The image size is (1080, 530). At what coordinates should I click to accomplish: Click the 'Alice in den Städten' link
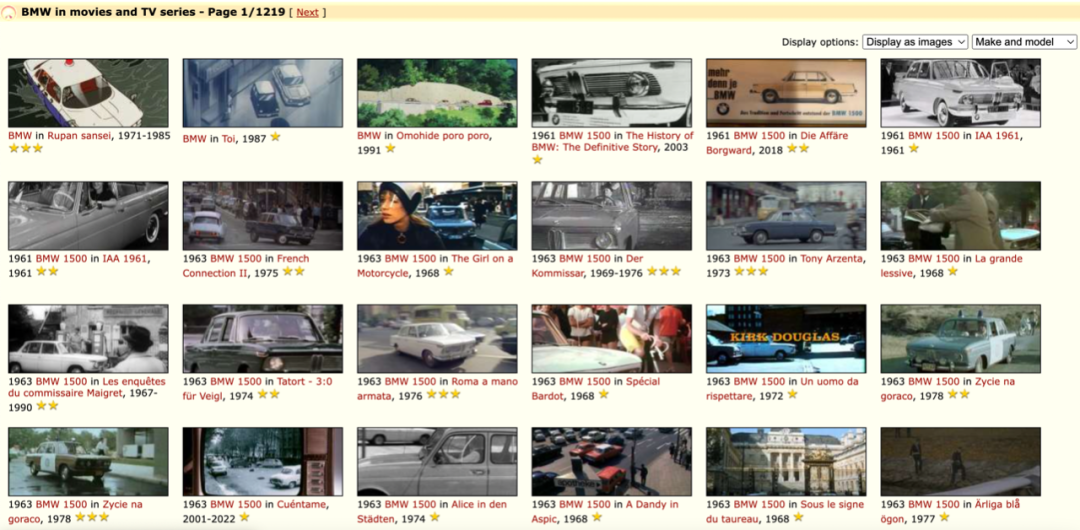[432, 511]
